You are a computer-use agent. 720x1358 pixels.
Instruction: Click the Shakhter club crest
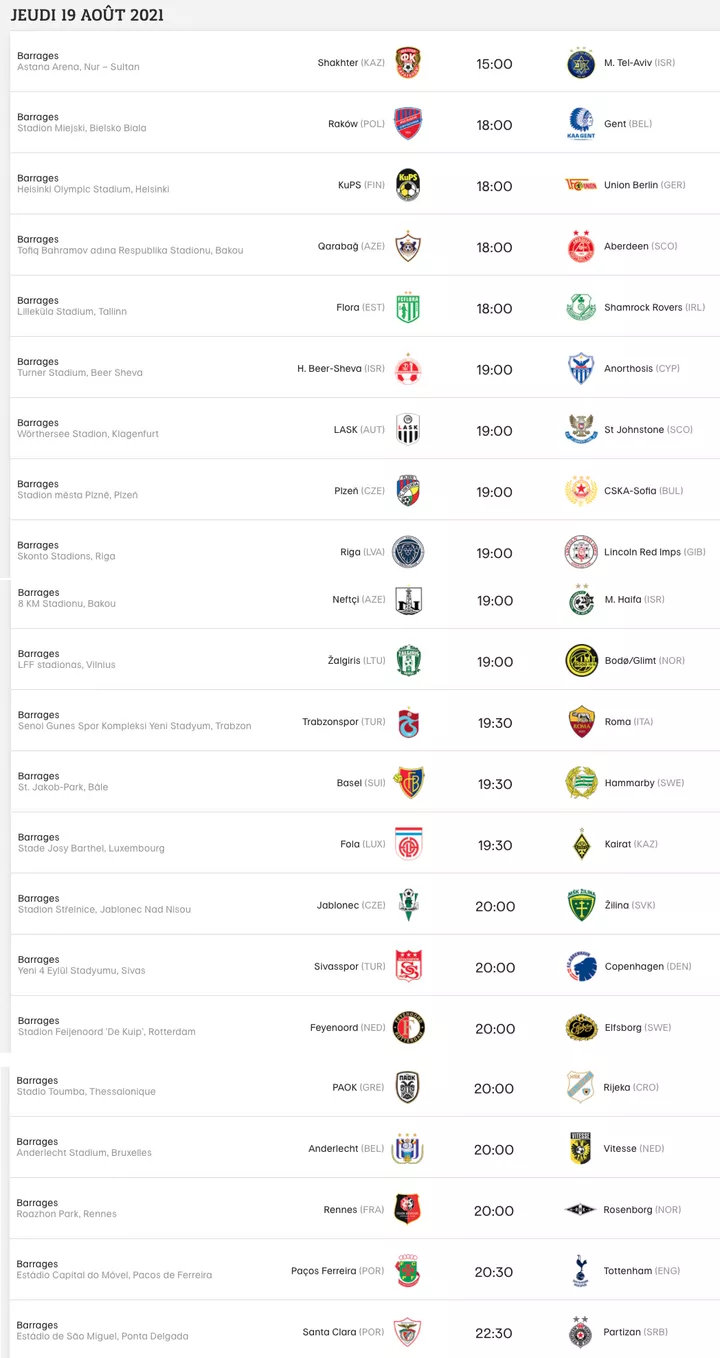pos(407,63)
